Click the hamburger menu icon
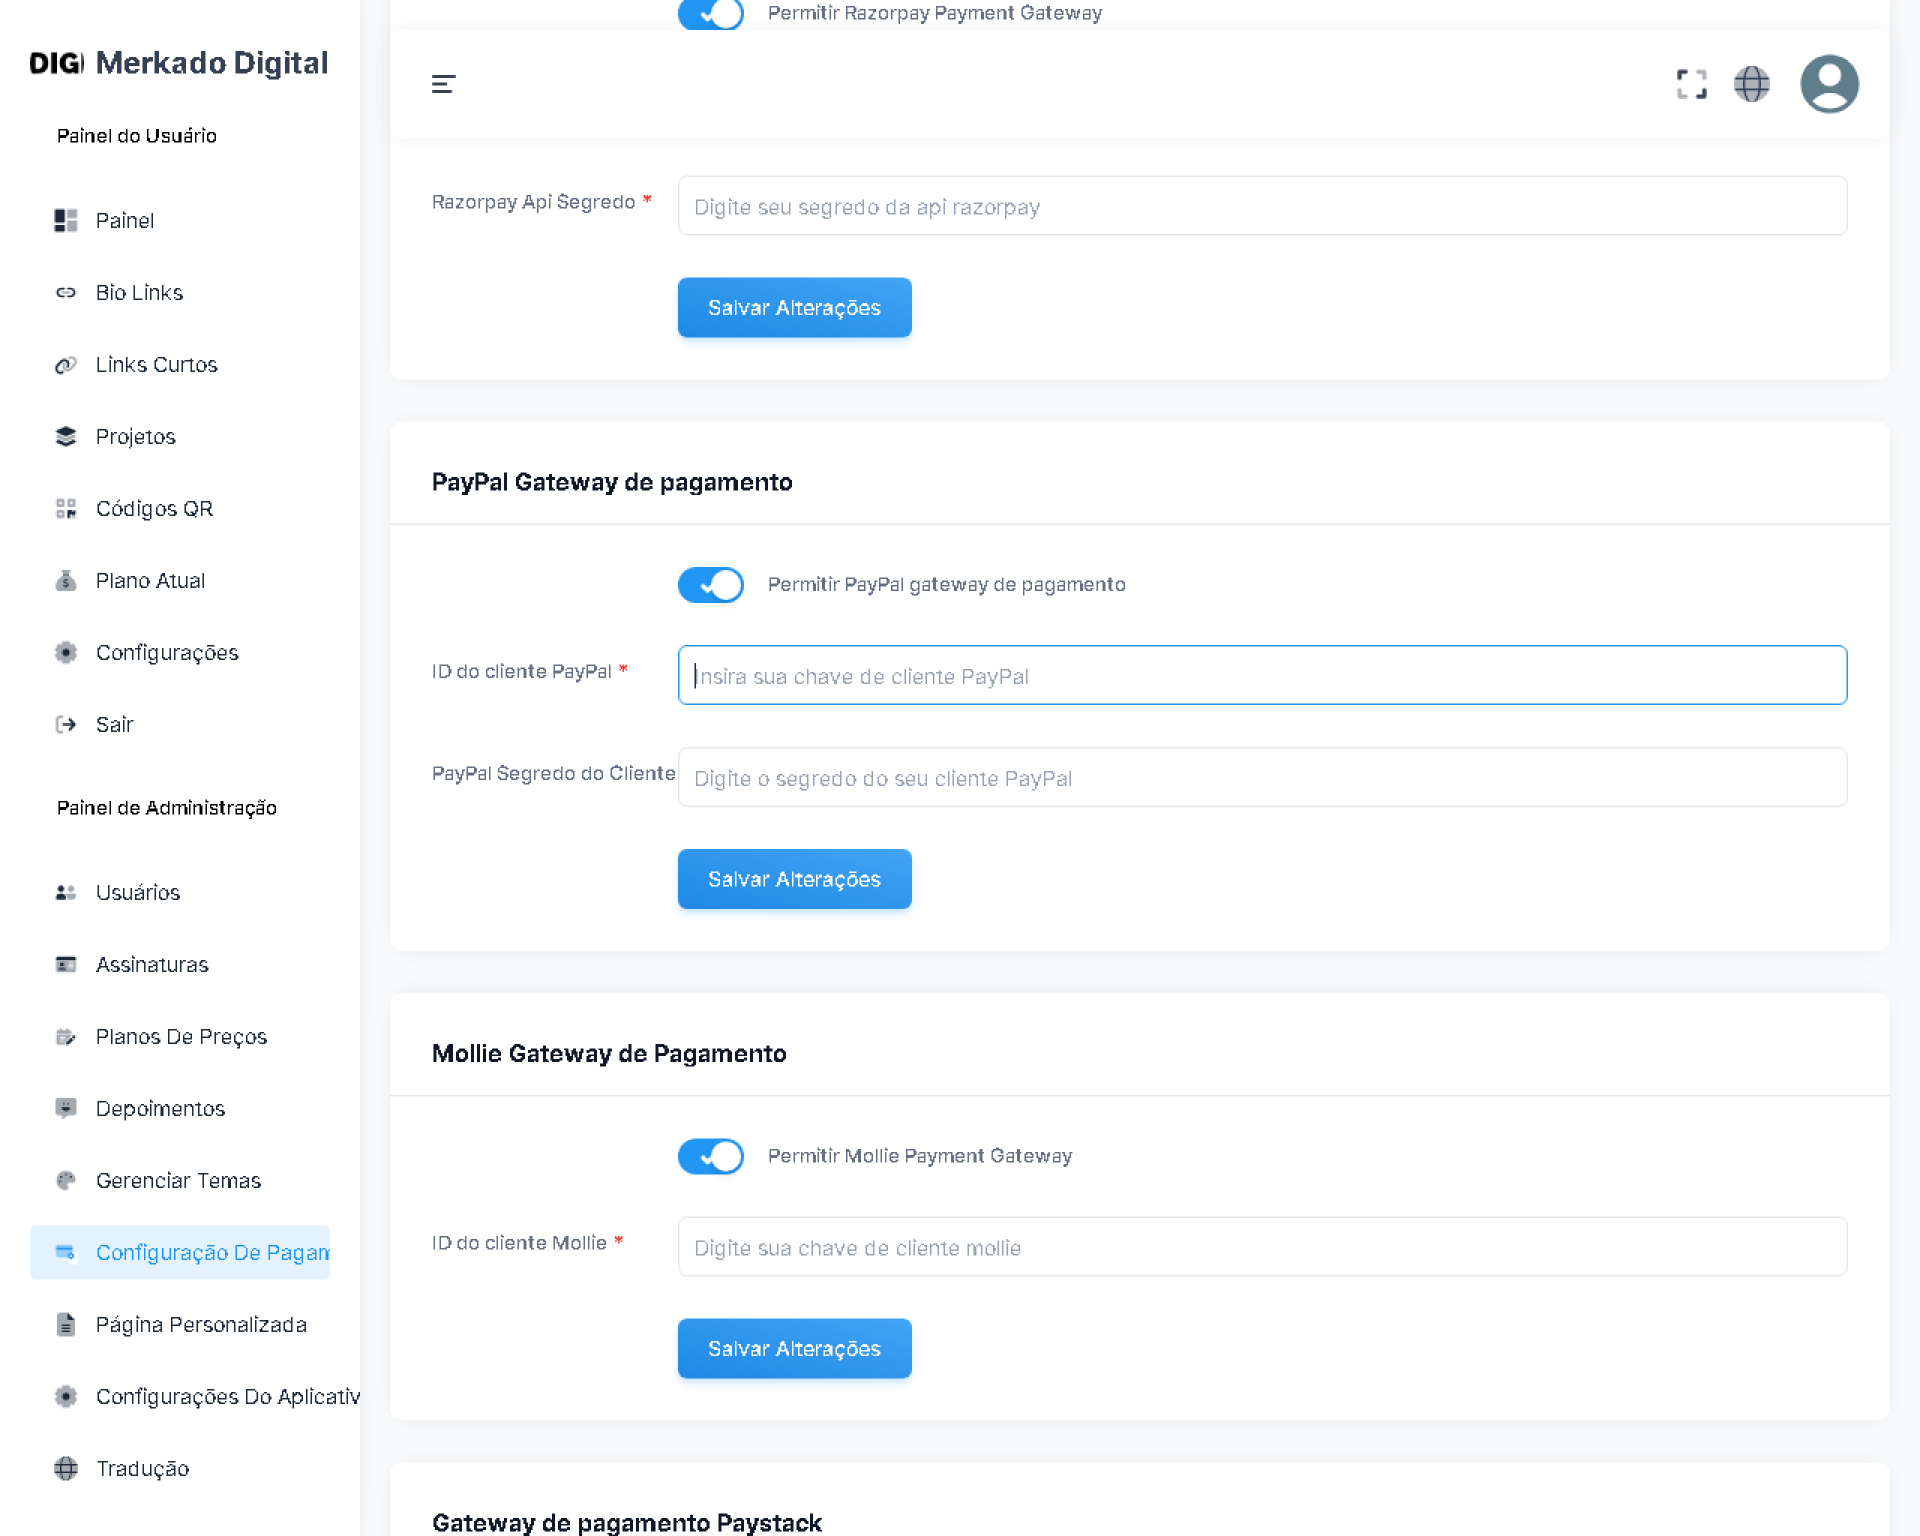 [443, 84]
